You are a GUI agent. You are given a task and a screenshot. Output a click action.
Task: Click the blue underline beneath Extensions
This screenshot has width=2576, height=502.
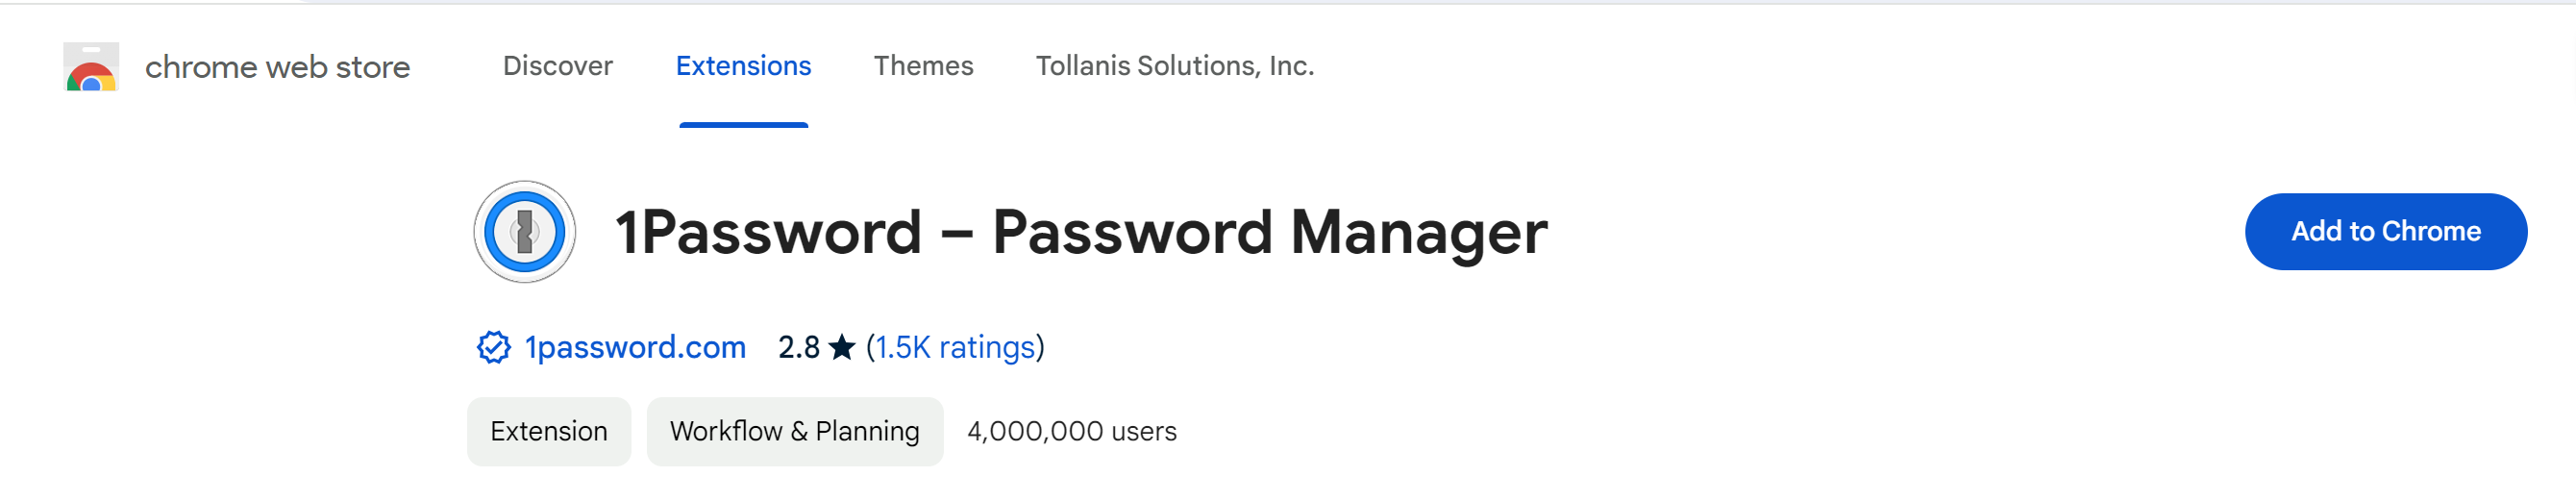[743, 125]
